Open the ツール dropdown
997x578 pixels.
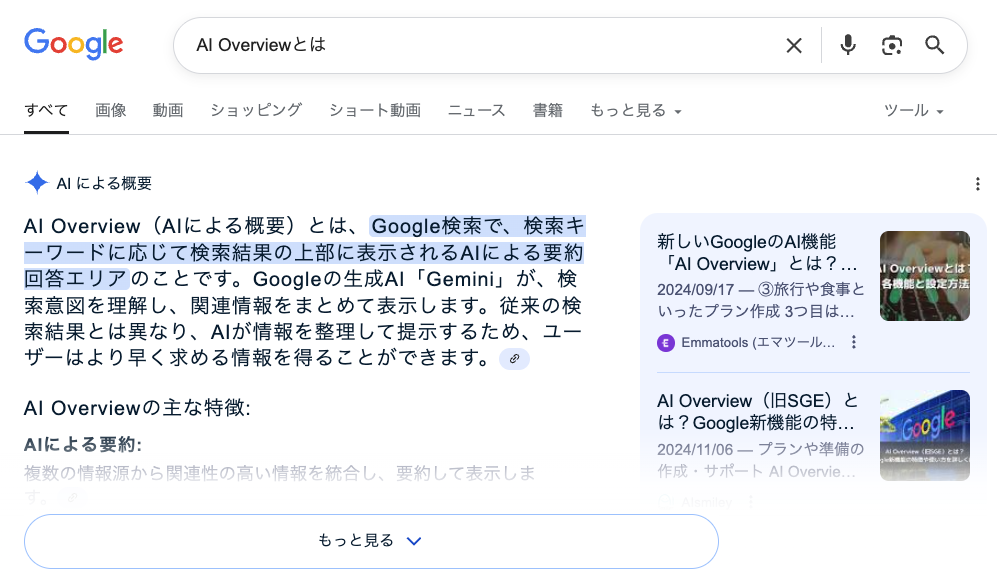913,111
